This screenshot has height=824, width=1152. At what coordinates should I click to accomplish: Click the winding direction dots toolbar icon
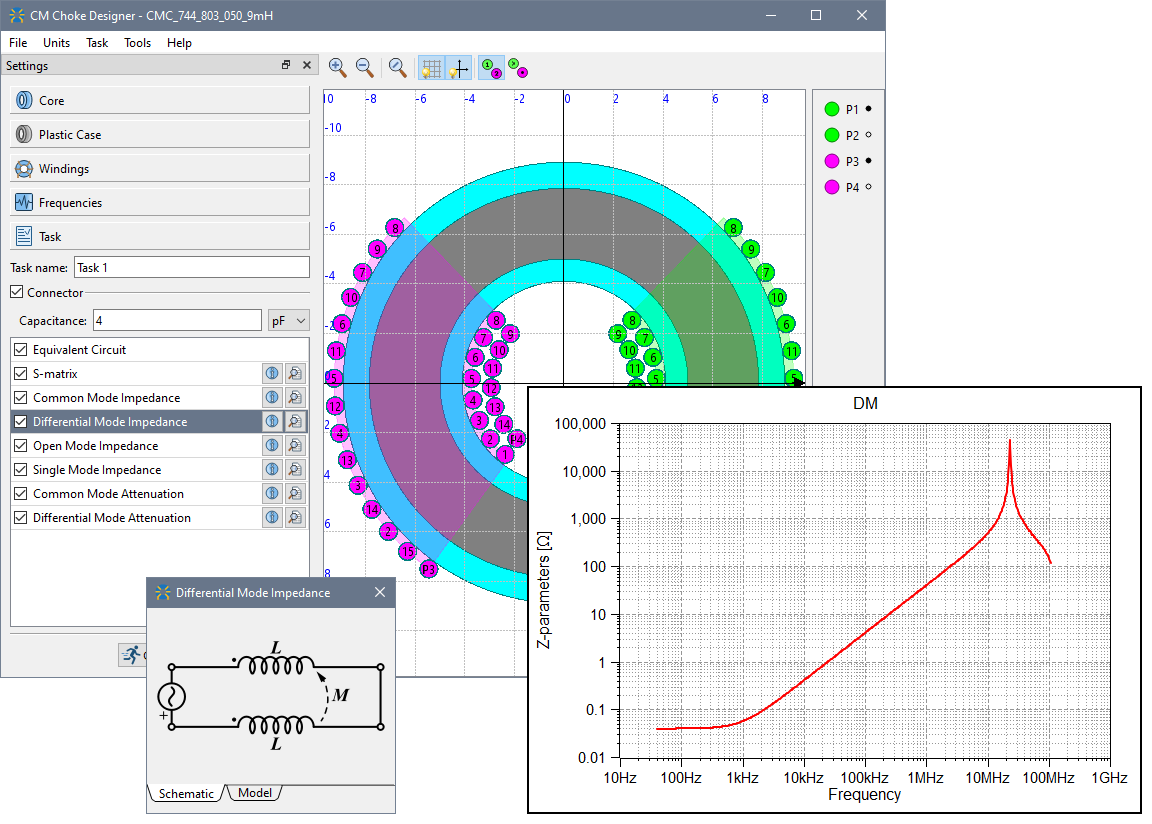(518, 68)
